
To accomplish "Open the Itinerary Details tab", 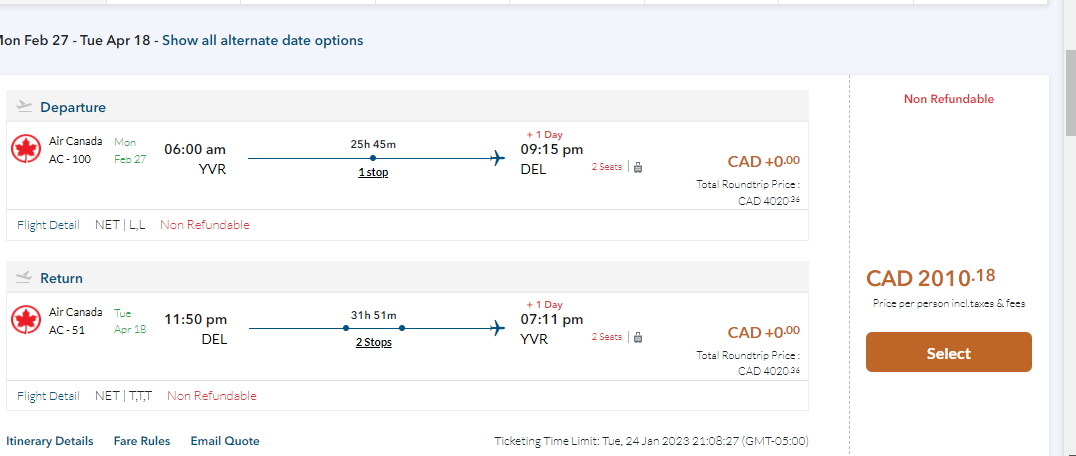I will point(50,441).
